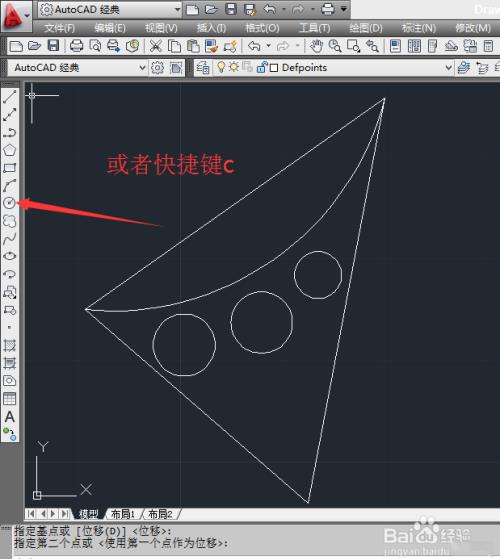Viewport: 500px width, 559px height.
Task: Switch to the 布局1 layout tab
Action: coord(123,514)
